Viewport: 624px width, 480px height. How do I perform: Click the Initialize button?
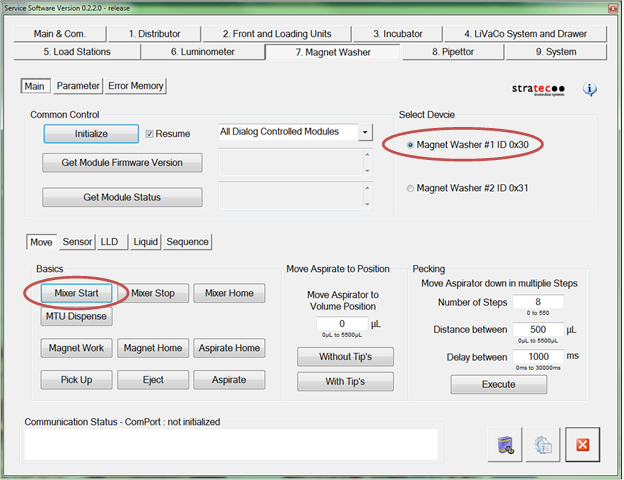[90, 133]
